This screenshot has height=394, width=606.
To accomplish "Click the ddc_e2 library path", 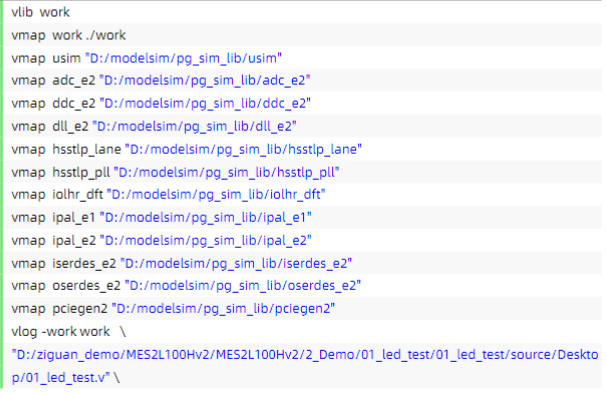I will (205, 103).
